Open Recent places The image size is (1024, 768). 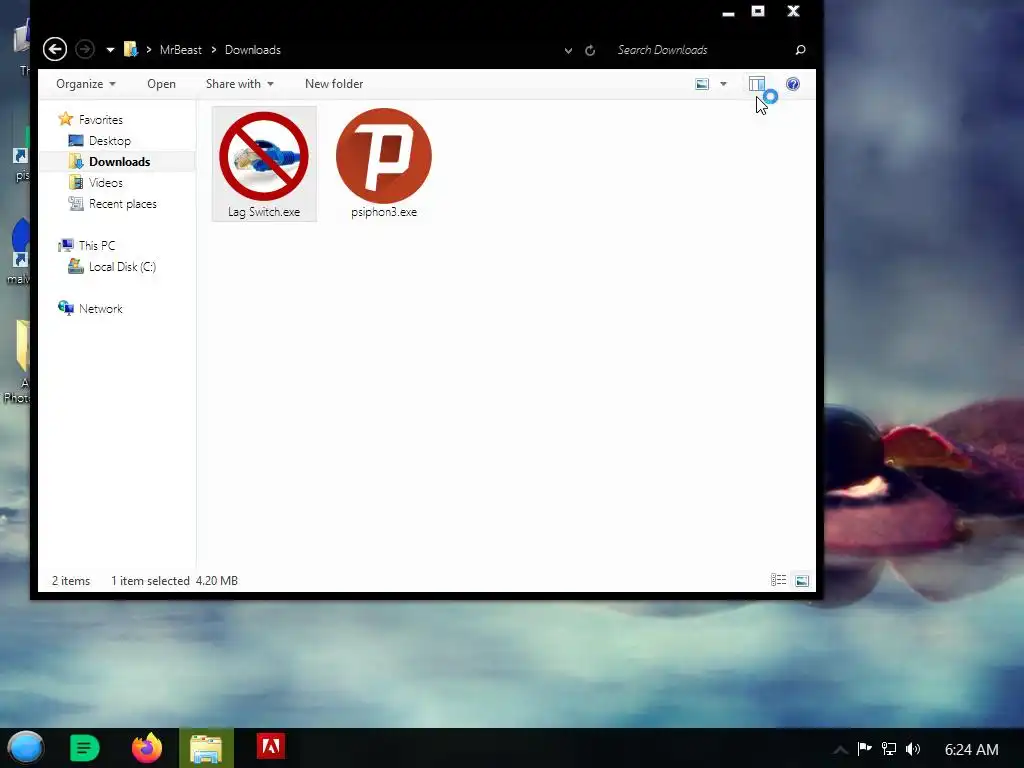click(x=123, y=204)
